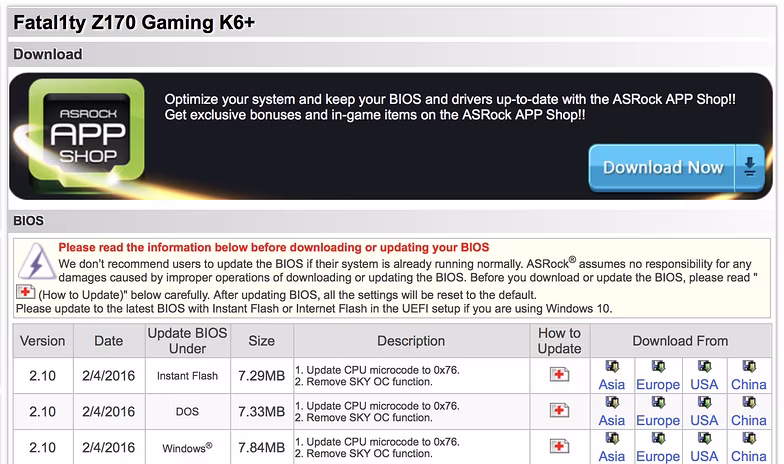Open How to Update for Instant Flash row

(x=560, y=374)
